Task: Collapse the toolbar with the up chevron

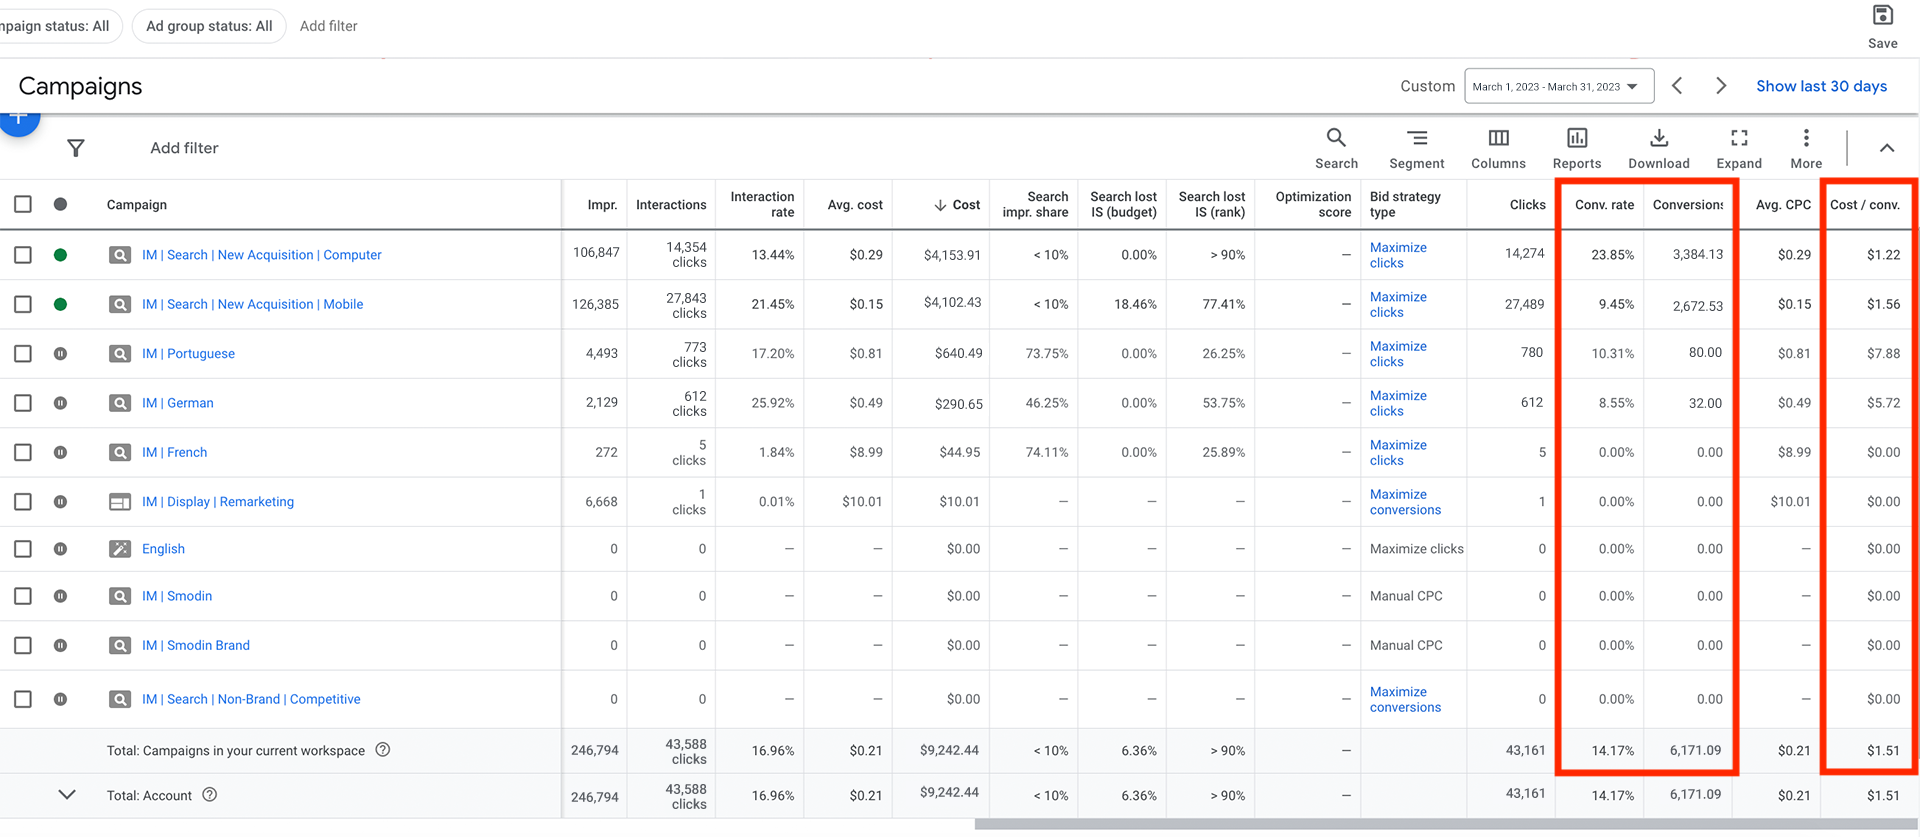Action: [x=1886, y=148]
